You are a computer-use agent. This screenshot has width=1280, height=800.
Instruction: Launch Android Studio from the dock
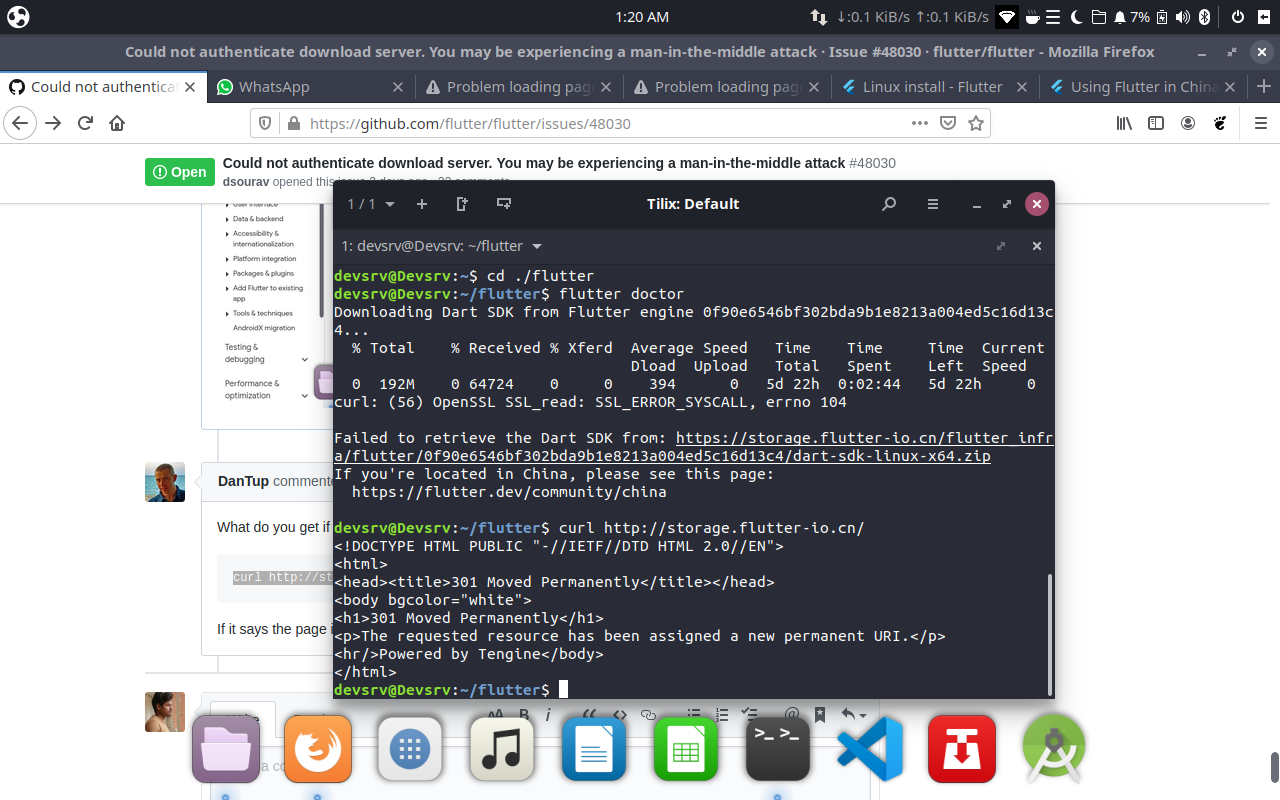tap(1054, 748)
